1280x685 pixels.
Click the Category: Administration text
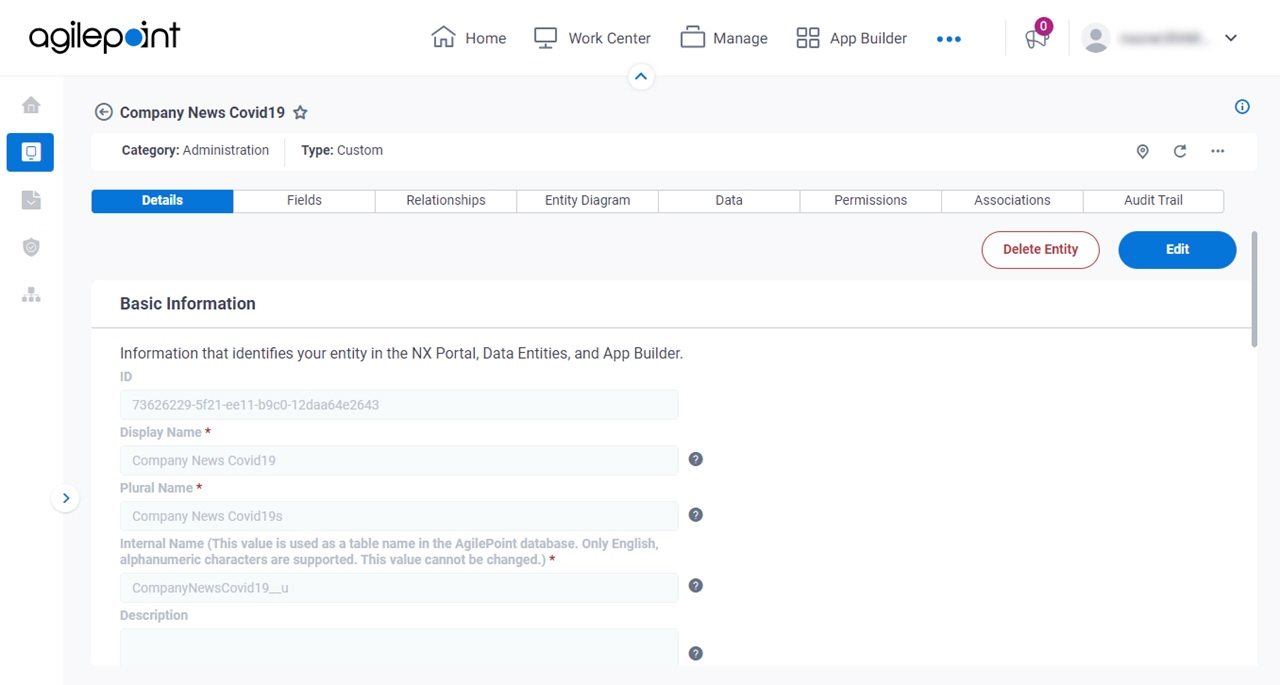pos(195,151)
